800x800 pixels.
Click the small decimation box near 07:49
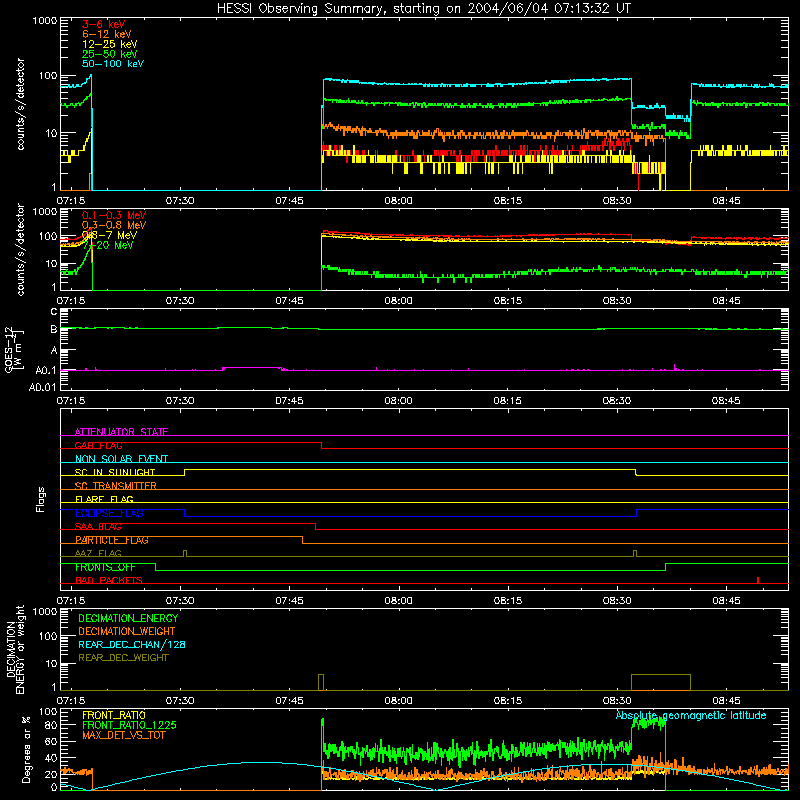321,682
